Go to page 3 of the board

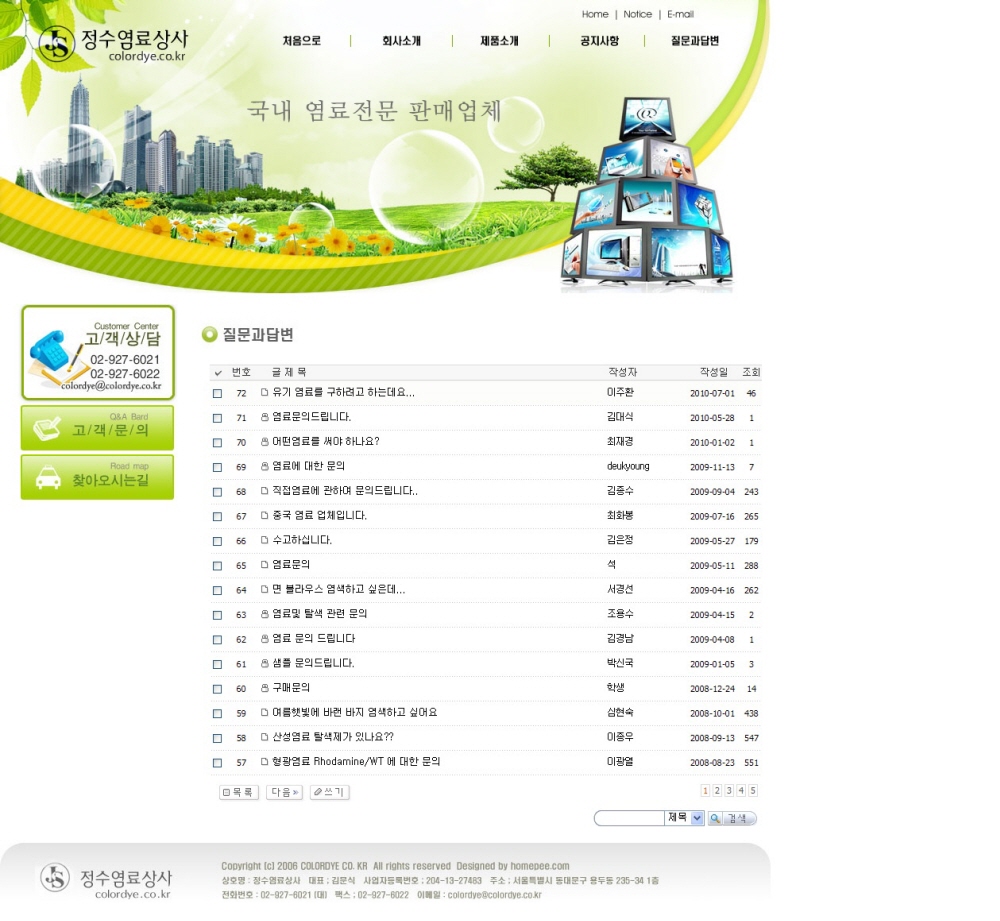tap(729, 791)
